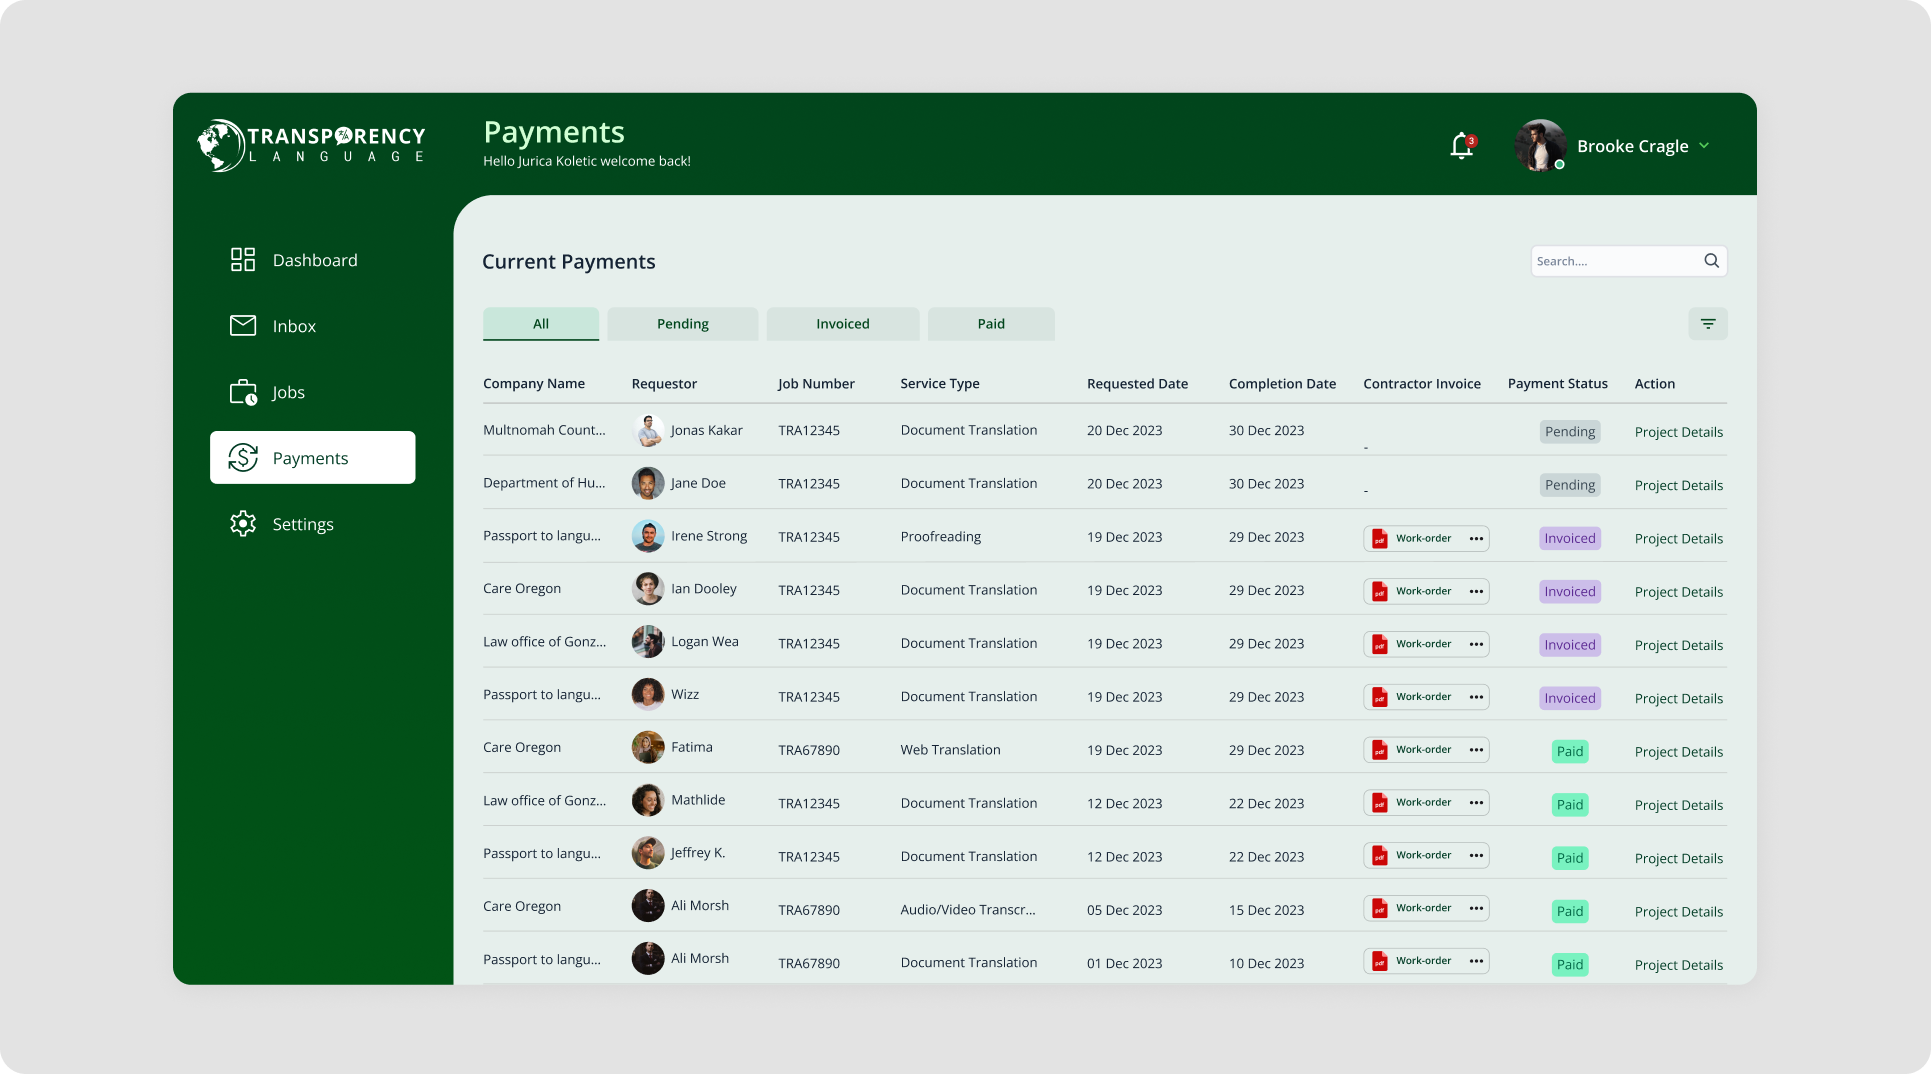The width and height of the screenshot is (1931, 1074).
Task: Click Proofreading service type
Action: point(940,537)
